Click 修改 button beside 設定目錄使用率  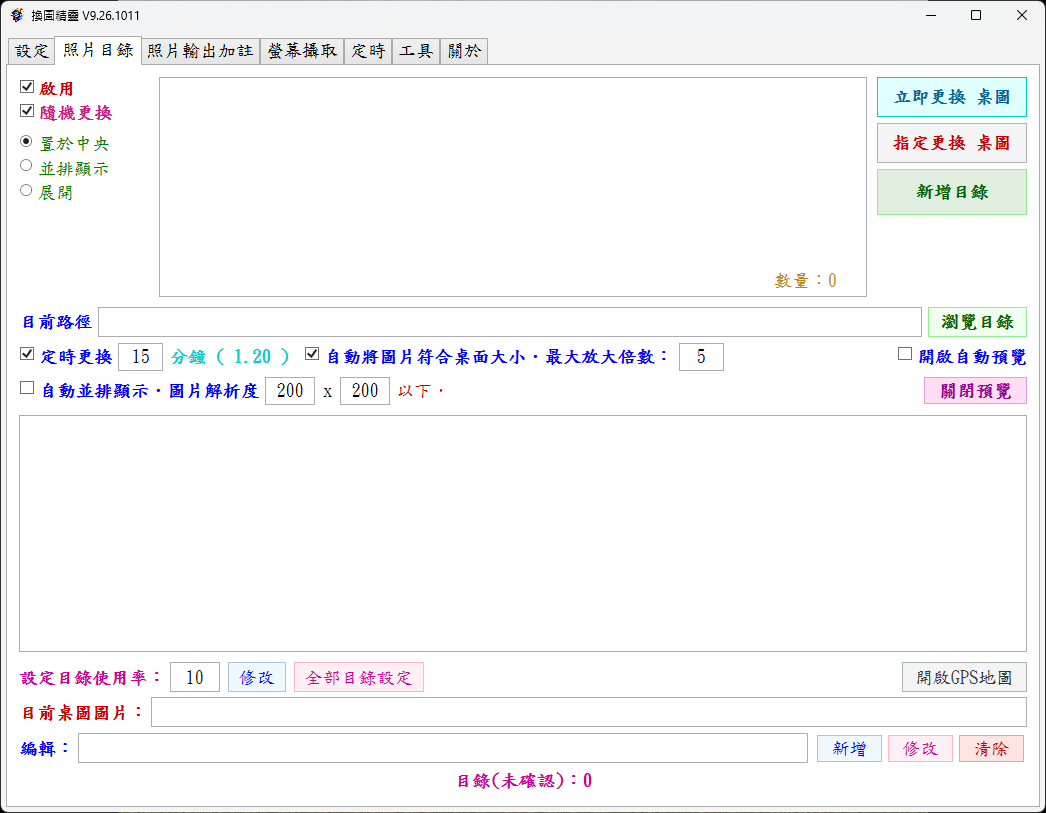[257, 678]
